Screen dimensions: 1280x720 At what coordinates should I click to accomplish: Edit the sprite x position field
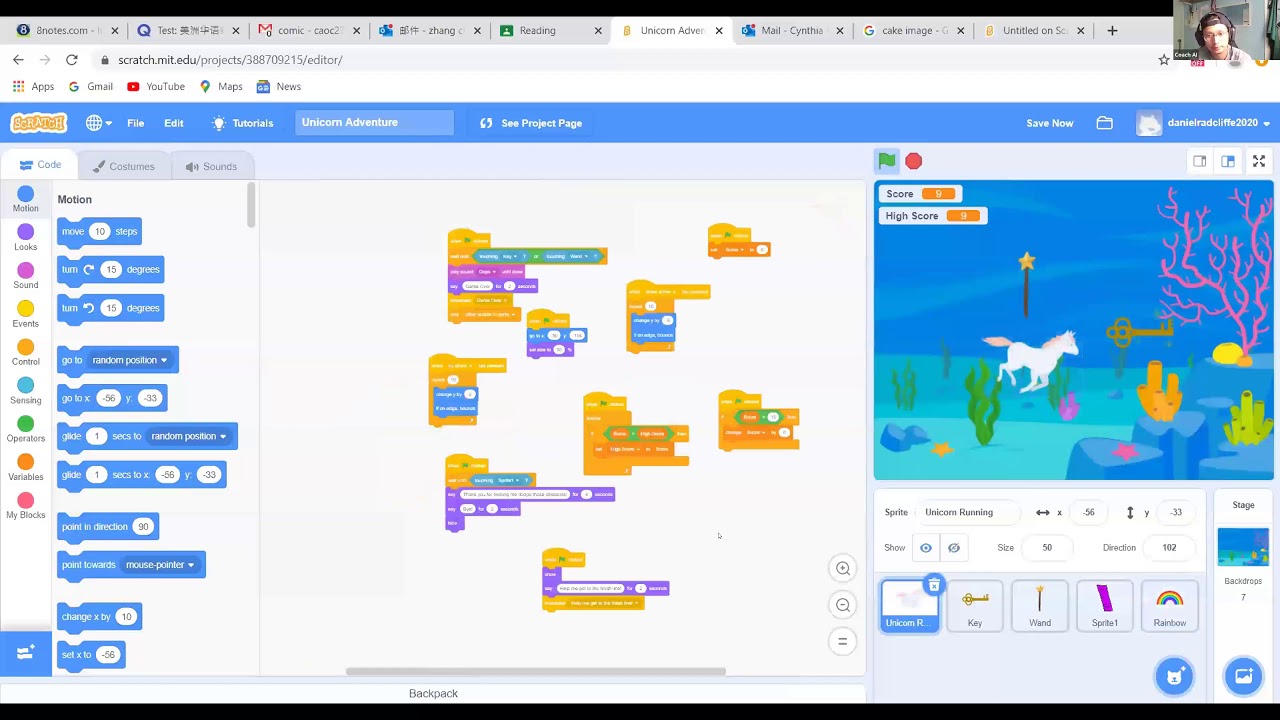tap(1088, 512)
